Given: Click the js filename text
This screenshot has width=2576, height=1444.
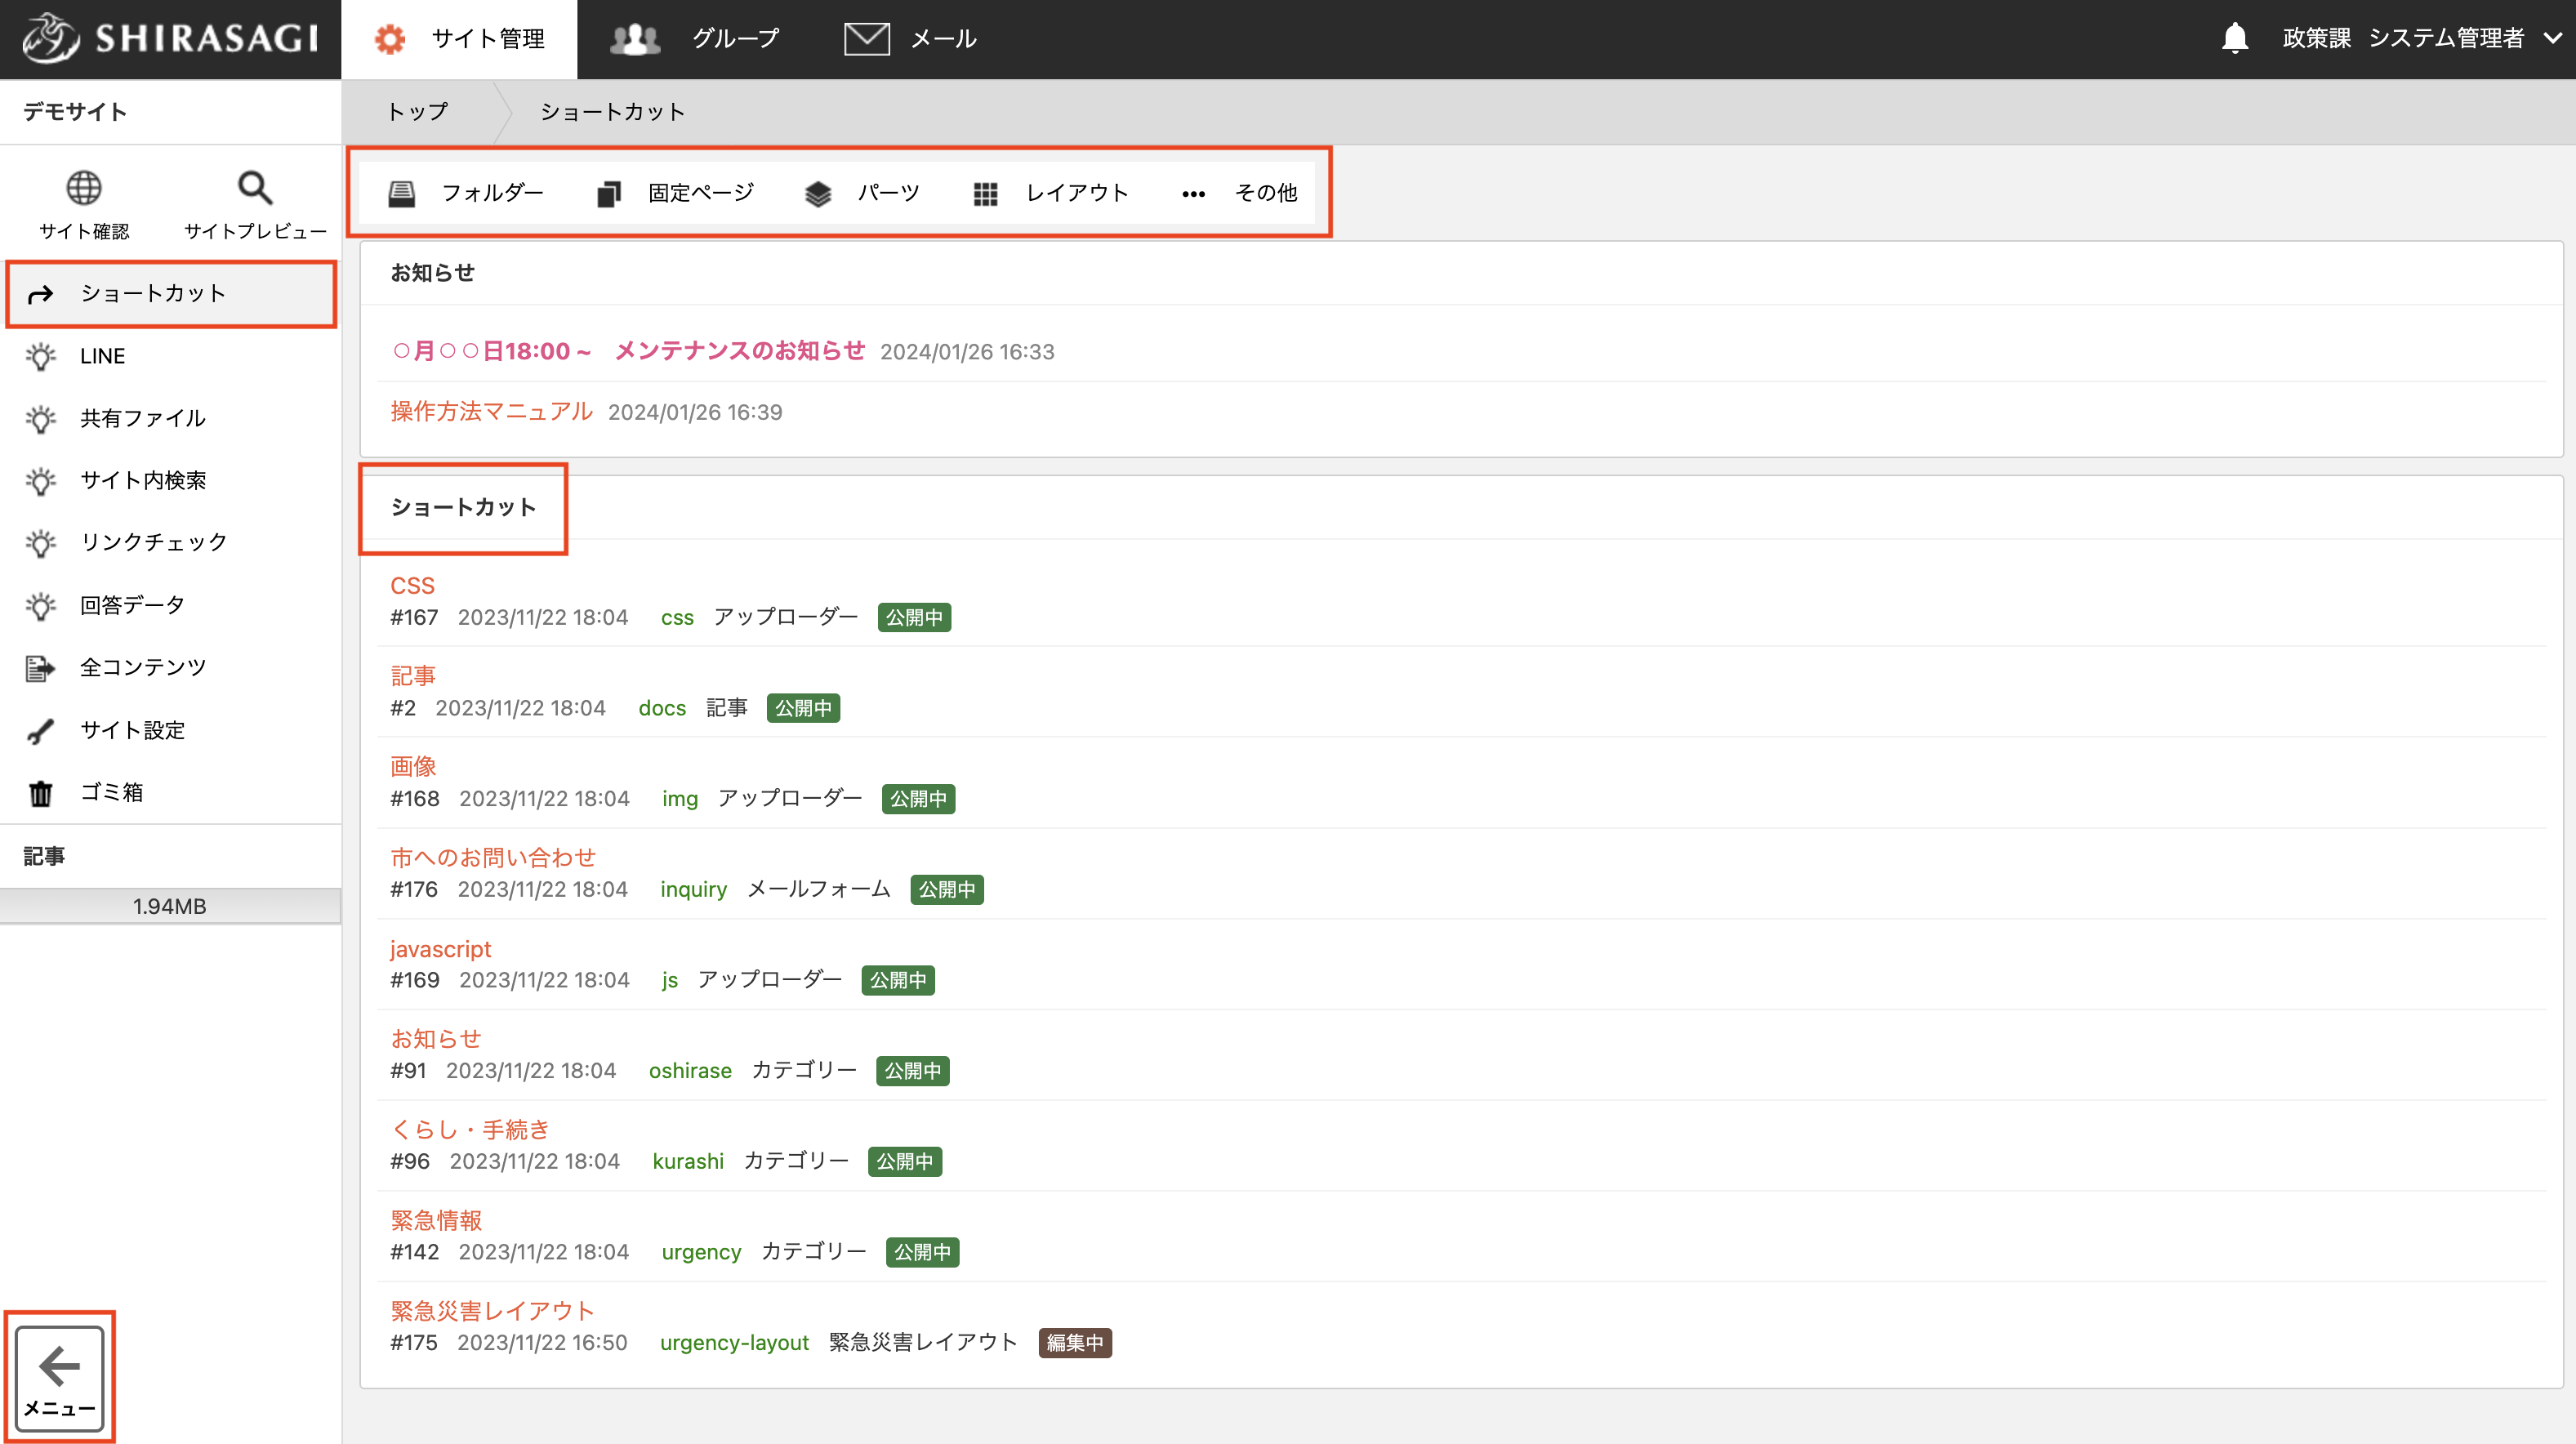Looking at the screenshot, I should coord(670,980).
